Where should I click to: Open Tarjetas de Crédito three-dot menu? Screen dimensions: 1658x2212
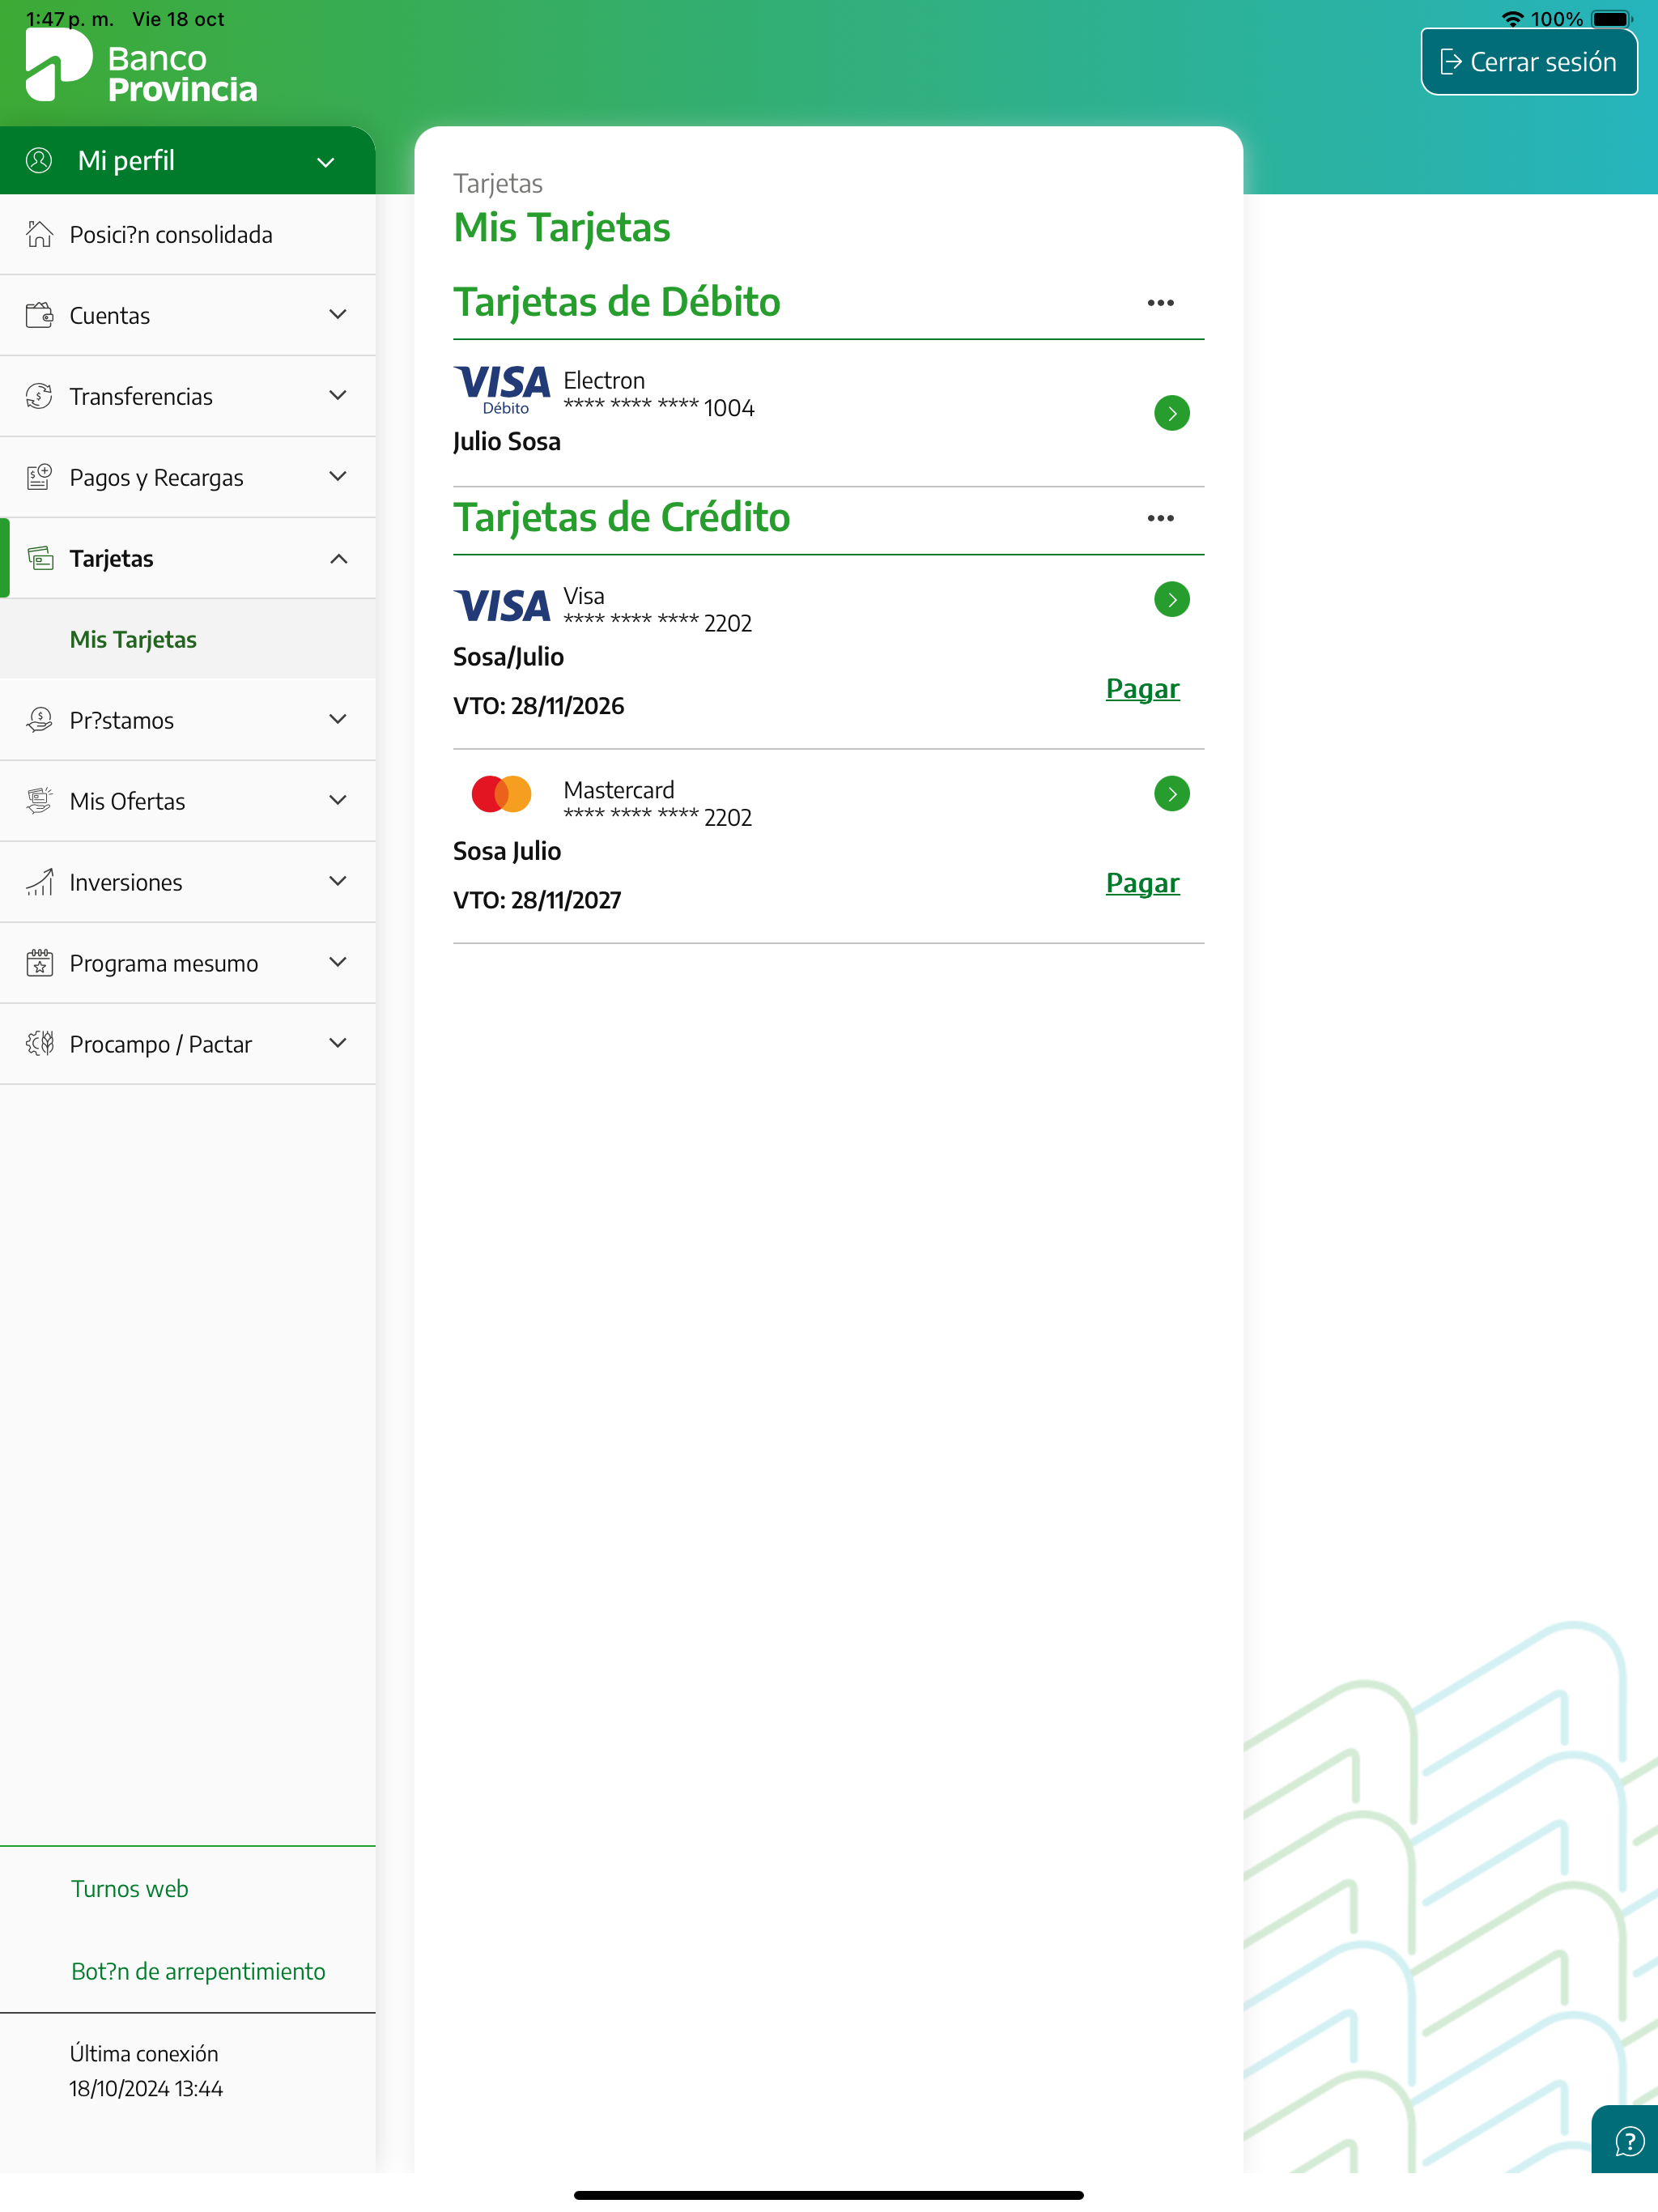1160,518
